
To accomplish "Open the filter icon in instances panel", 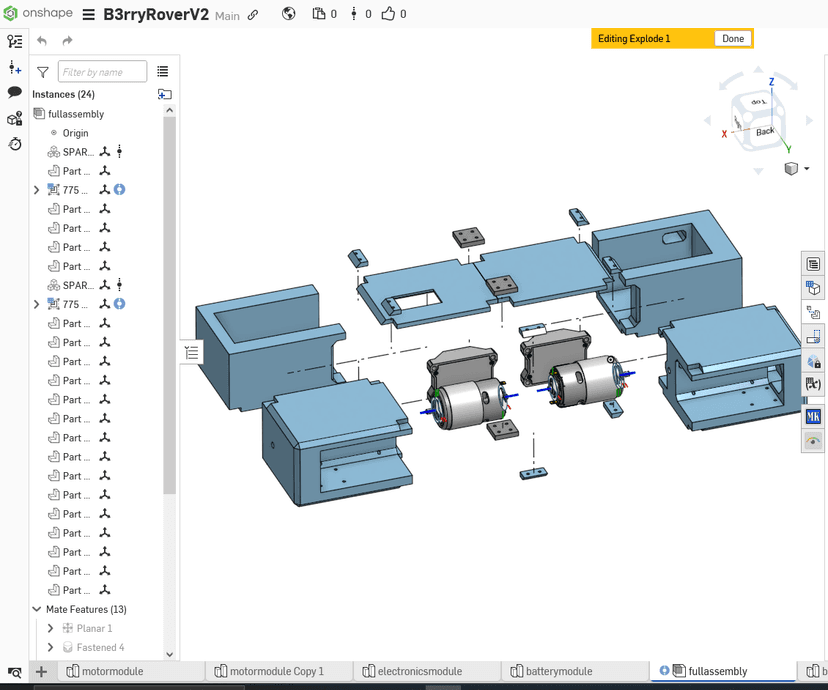I will pos(43,72).
